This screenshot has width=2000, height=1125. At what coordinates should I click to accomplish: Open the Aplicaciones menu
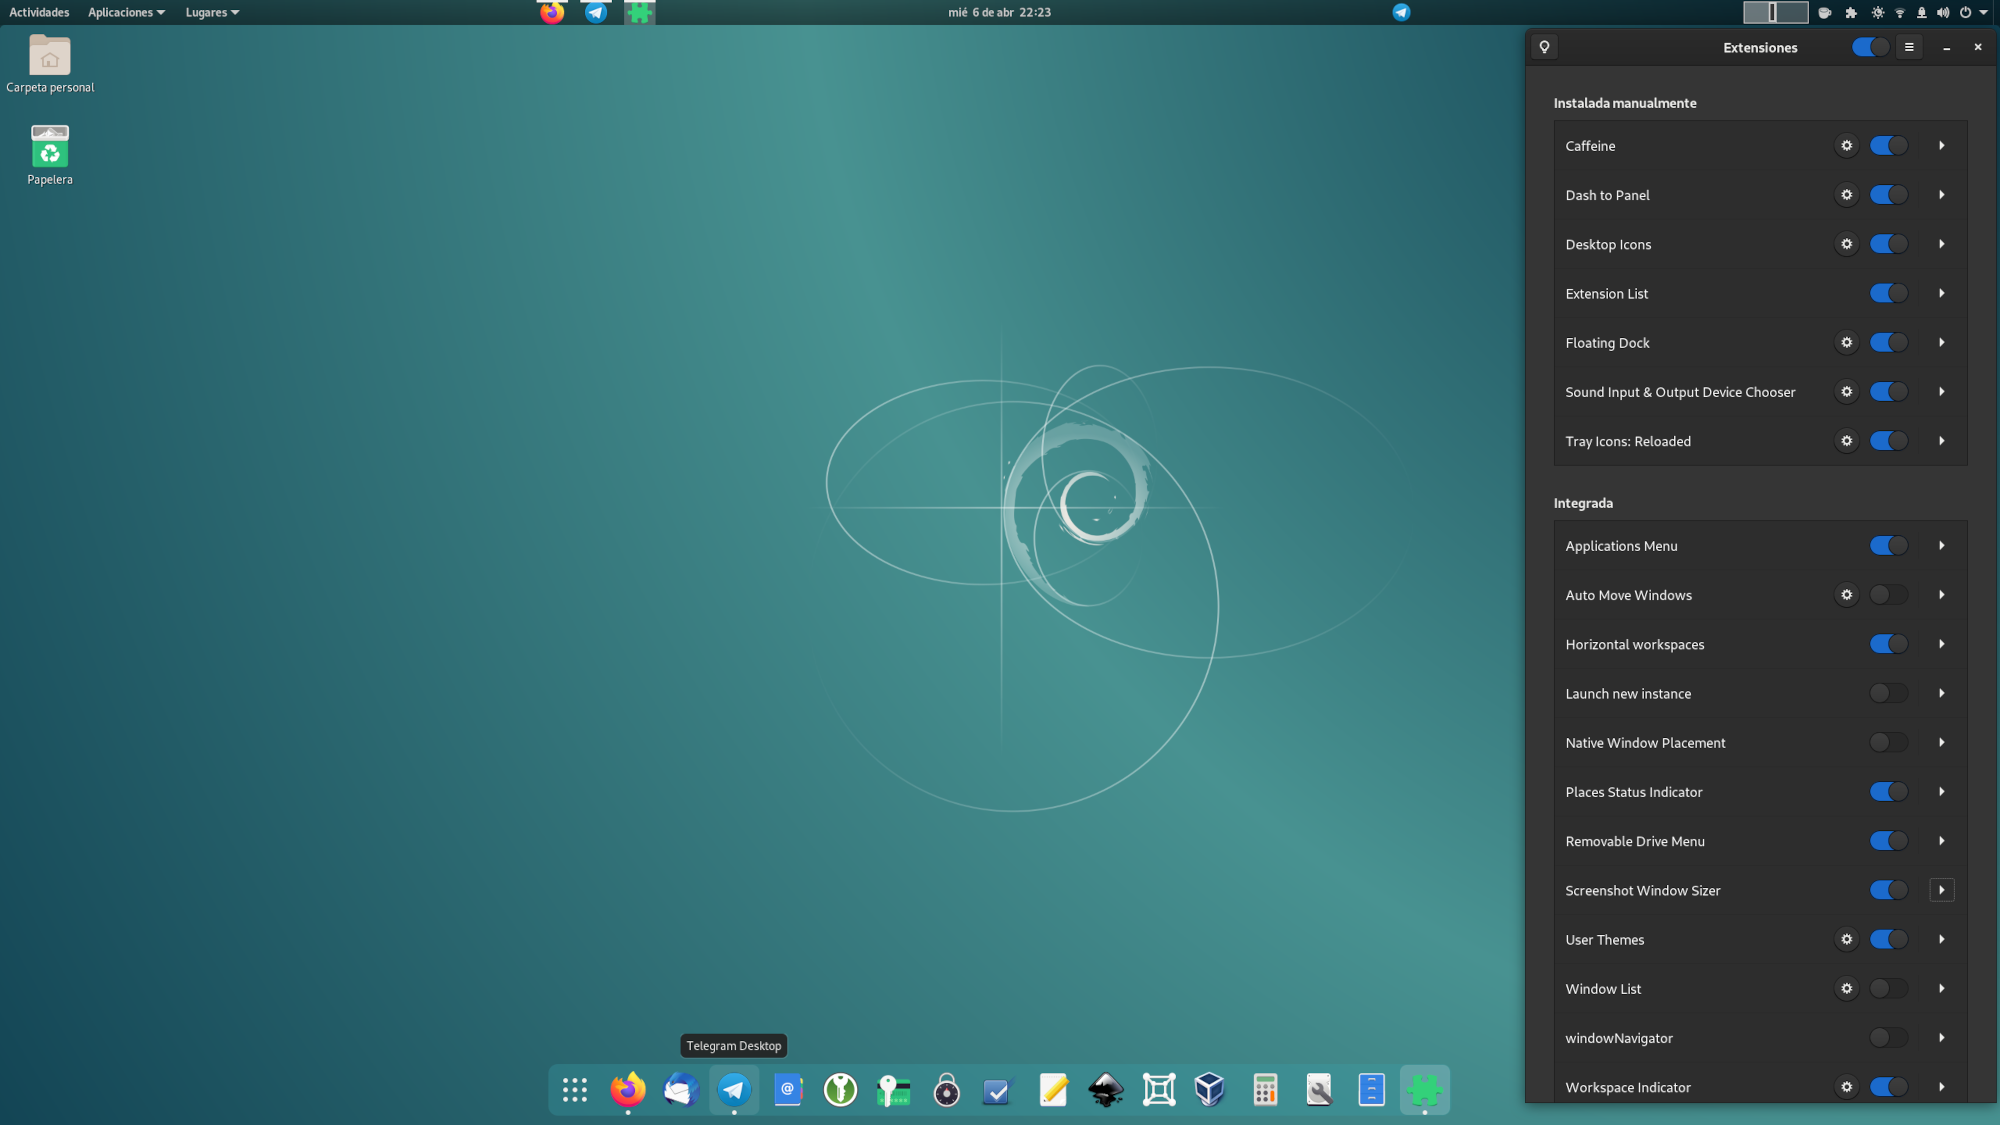pyautogui.click(x=126, y=12)
